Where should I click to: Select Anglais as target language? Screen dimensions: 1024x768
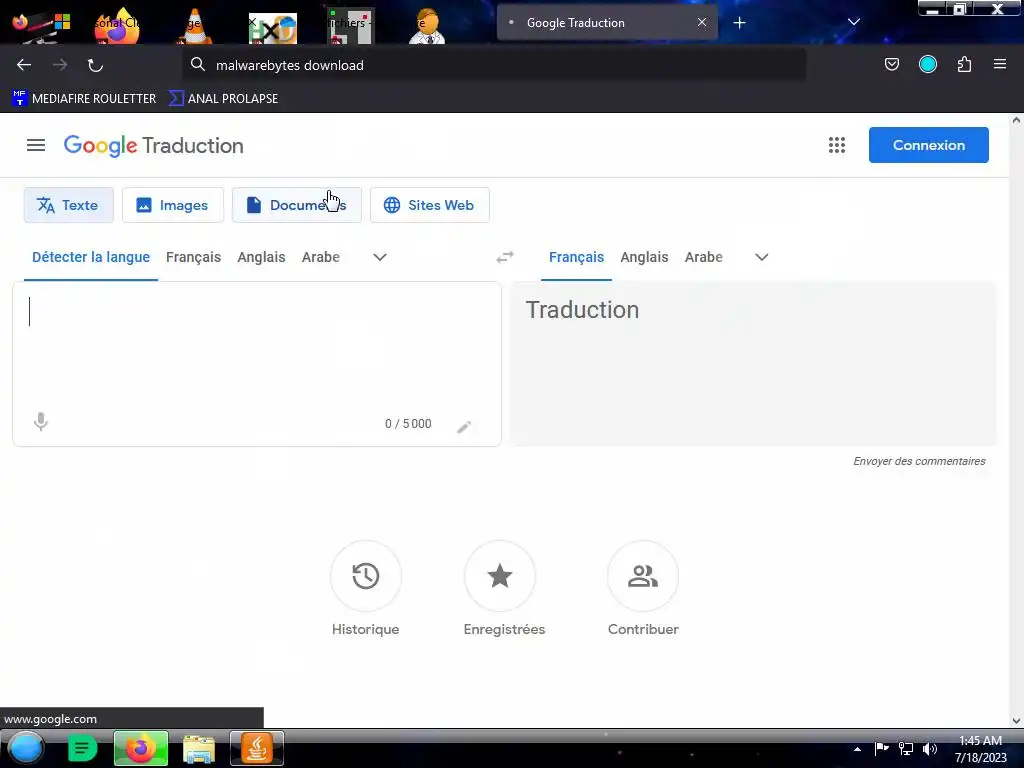(x=644, y=257)
